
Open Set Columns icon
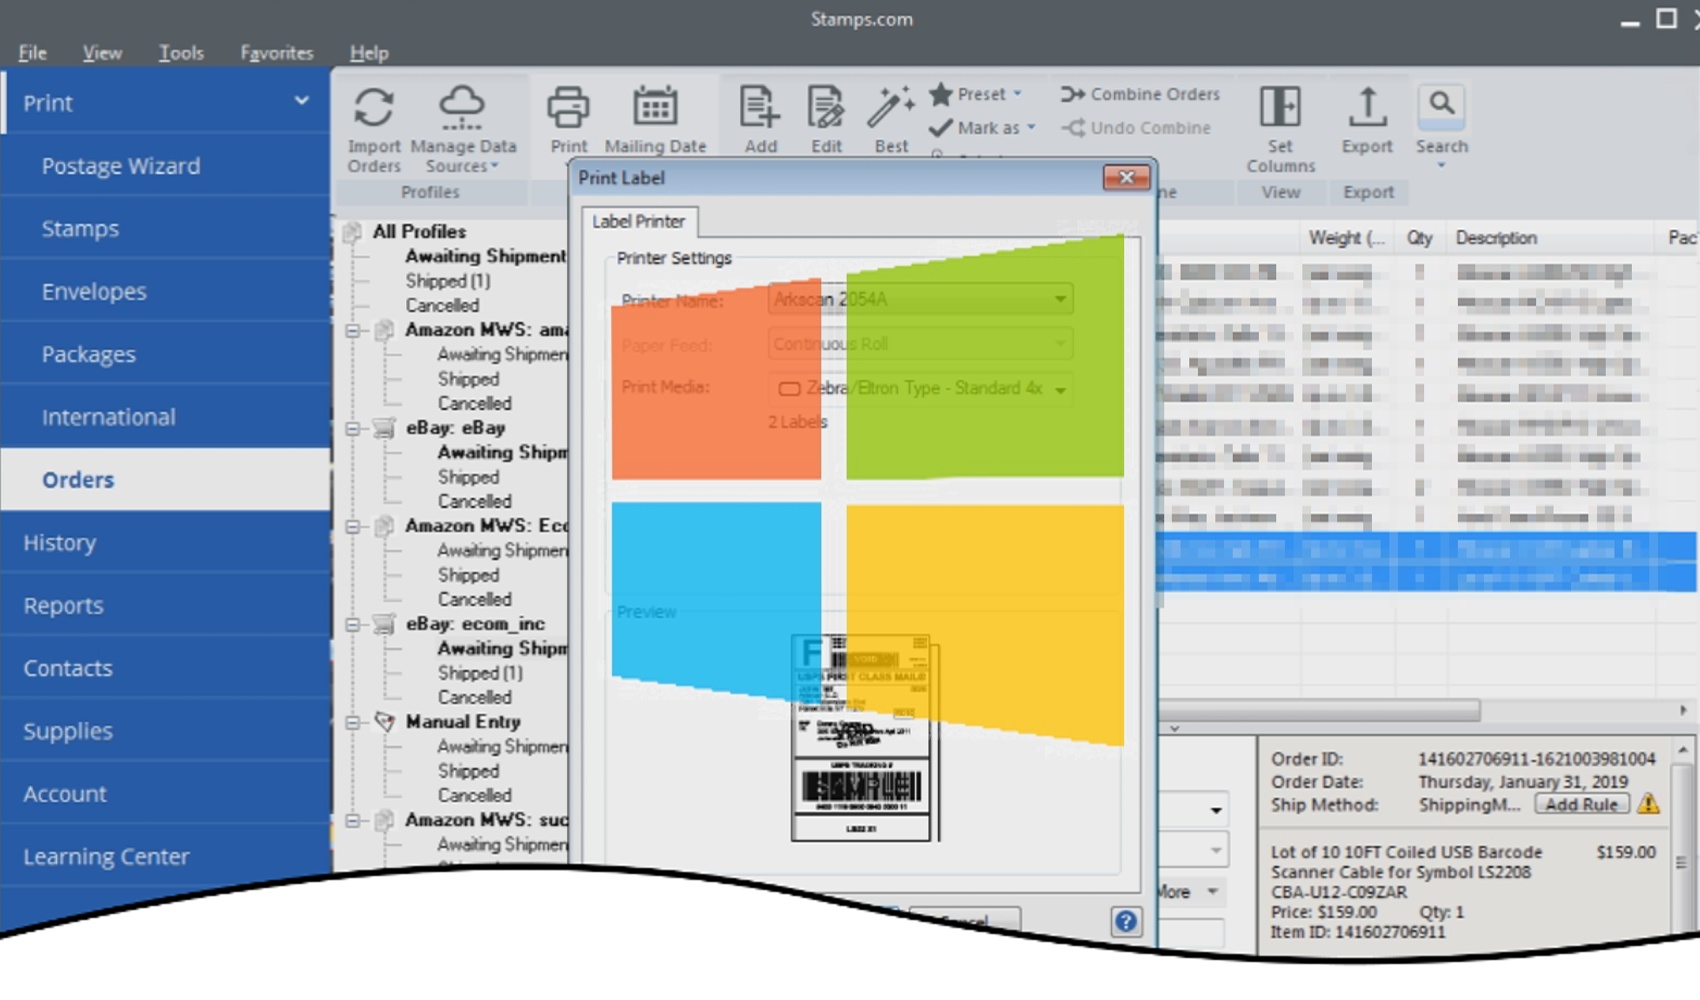(x=1280, y=107)
